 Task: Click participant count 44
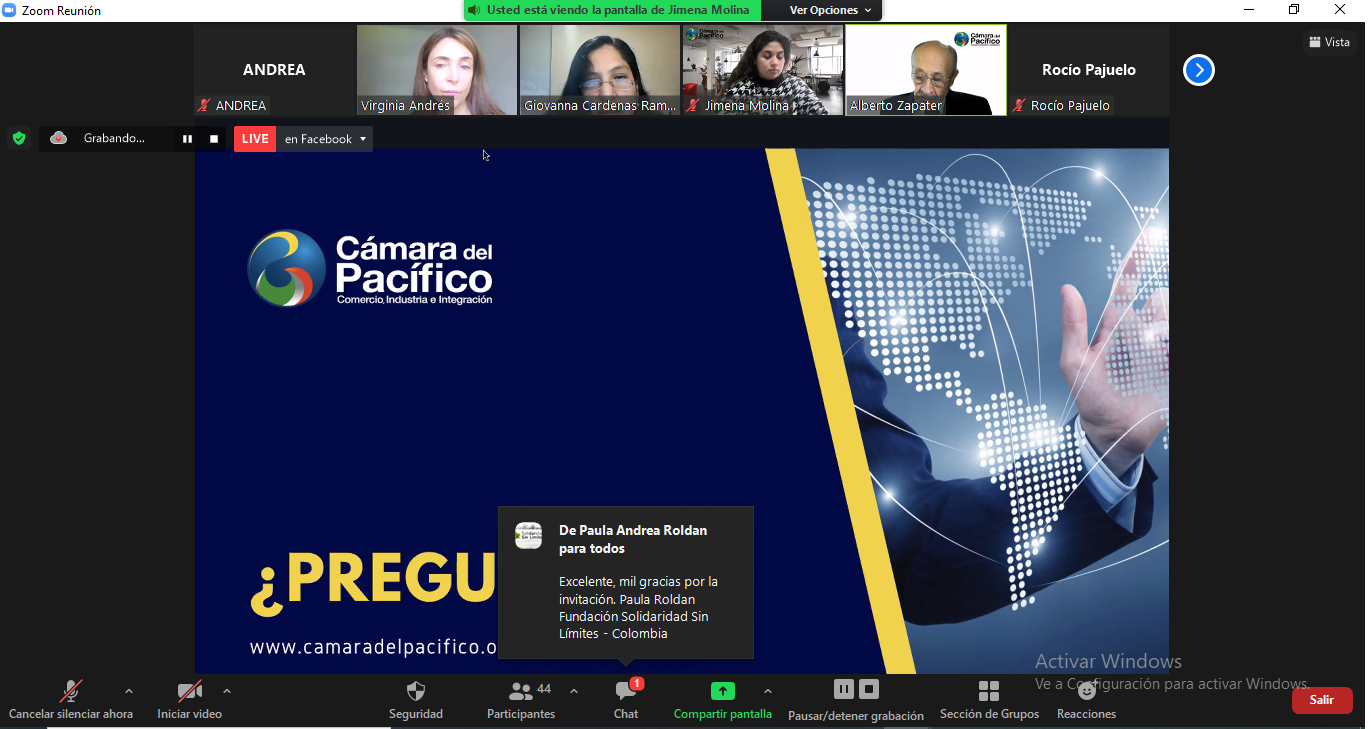pyautogui.click(x=544, y=689)
